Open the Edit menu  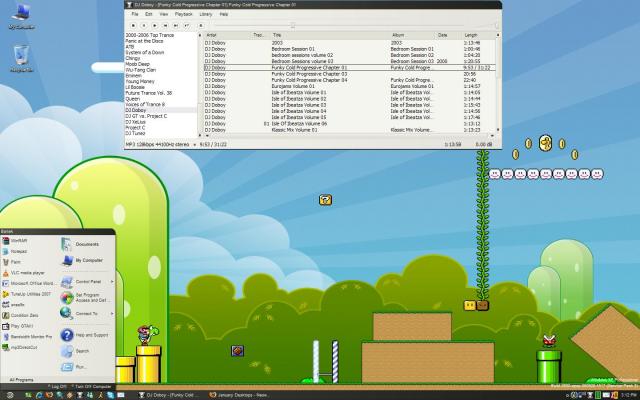tap(149, 14)
